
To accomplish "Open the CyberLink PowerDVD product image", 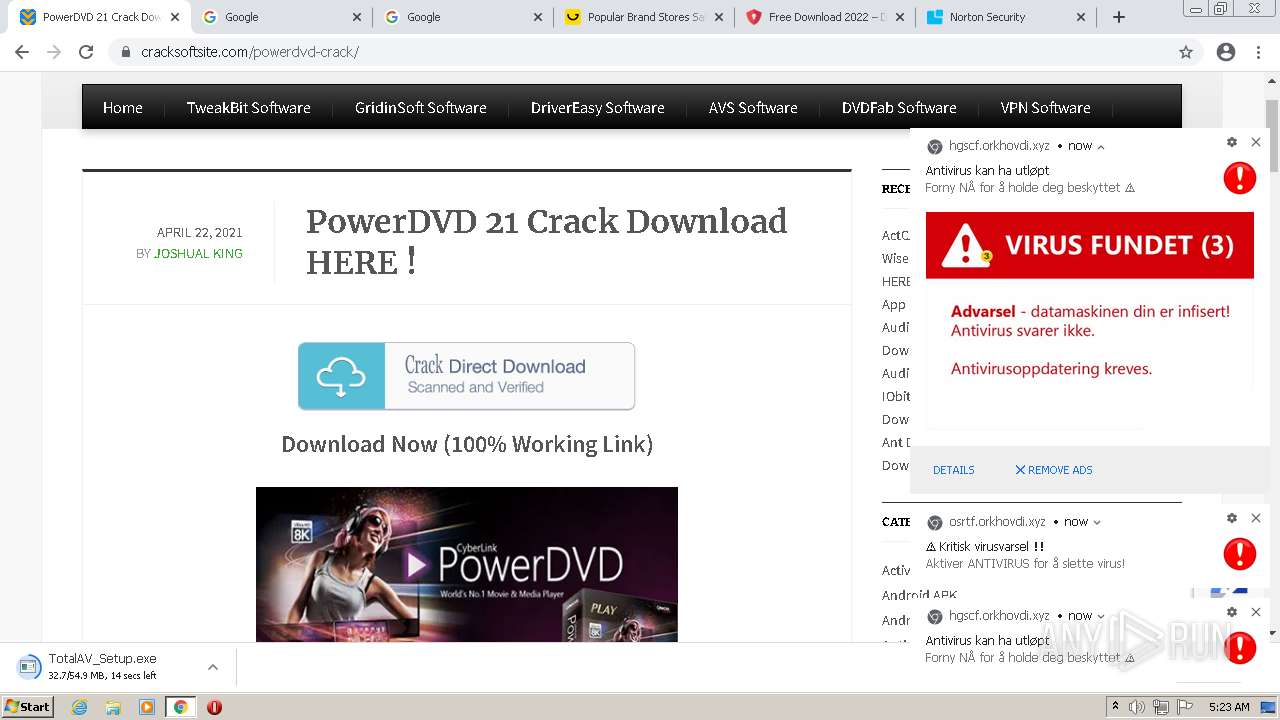I will [x=467, y=564].
